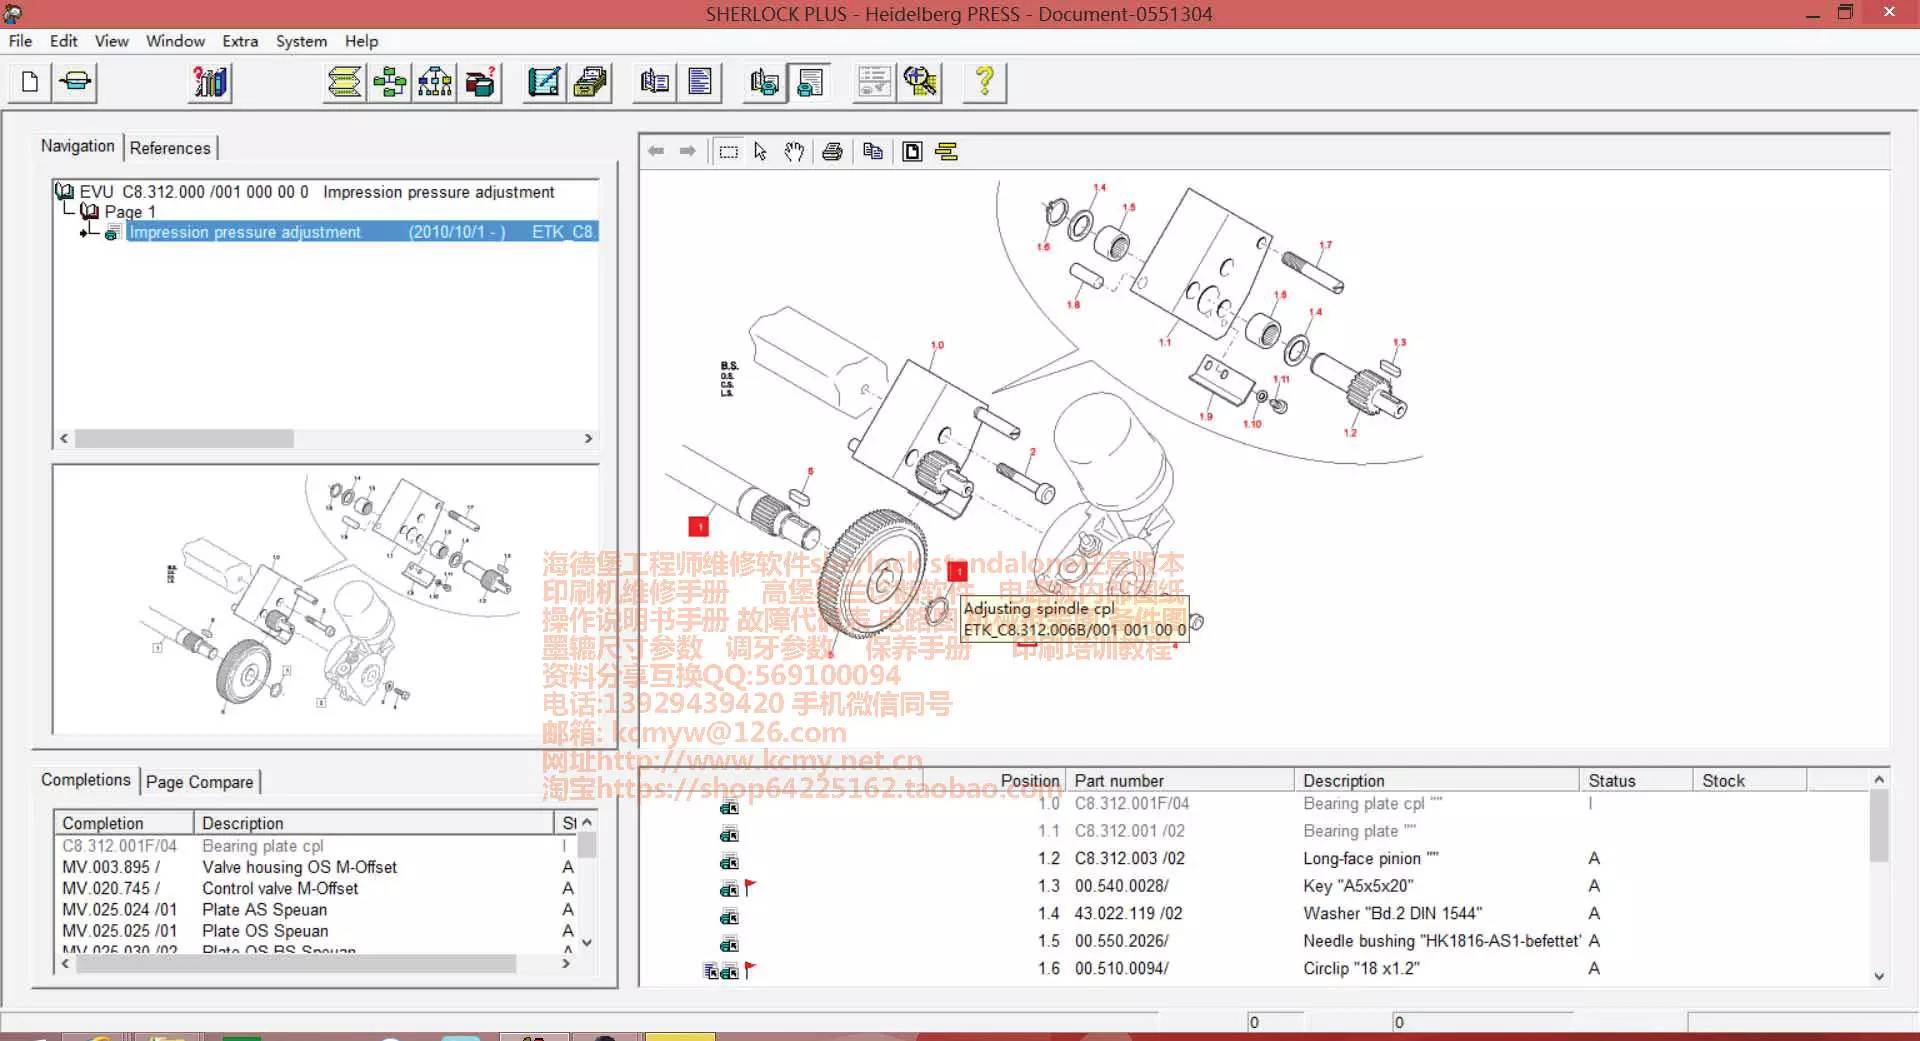Open the Help menu
Viewport: 1920px width, 1041px height.
click(361, 41)
